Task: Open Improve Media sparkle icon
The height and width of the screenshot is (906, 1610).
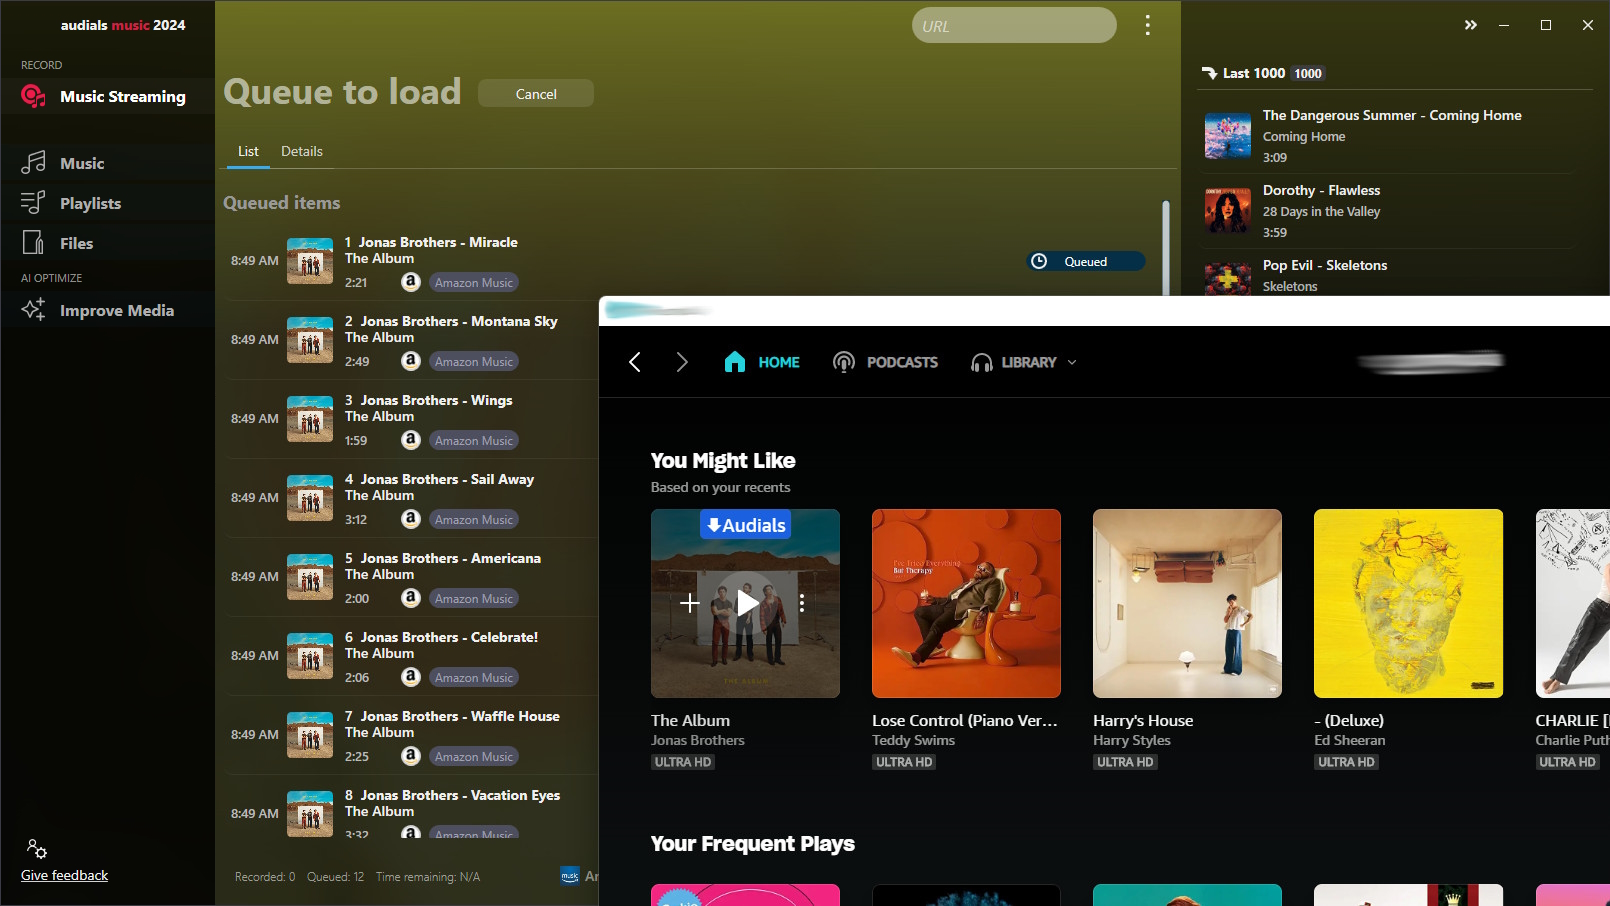Action: 33,310
